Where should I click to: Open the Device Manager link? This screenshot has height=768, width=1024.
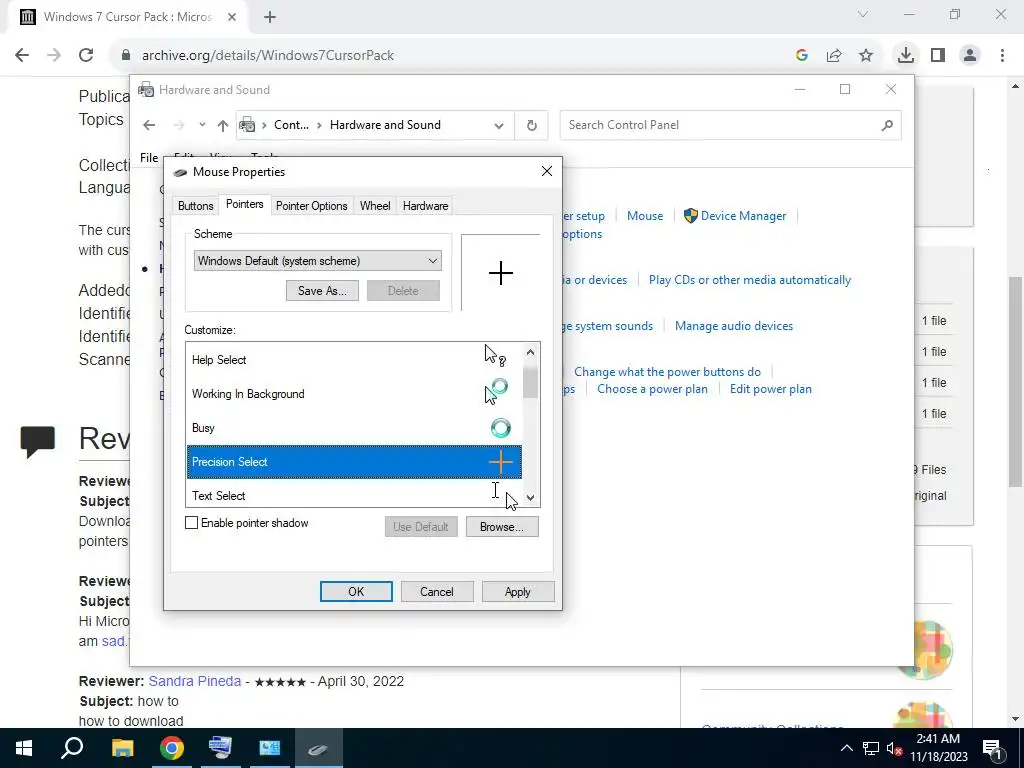pos(743,216)
